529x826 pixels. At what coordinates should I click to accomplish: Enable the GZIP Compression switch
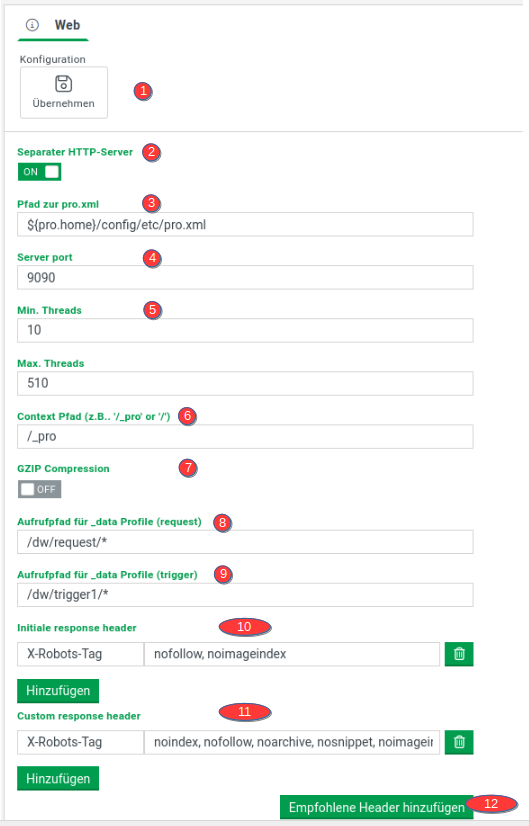pos(40,489)
